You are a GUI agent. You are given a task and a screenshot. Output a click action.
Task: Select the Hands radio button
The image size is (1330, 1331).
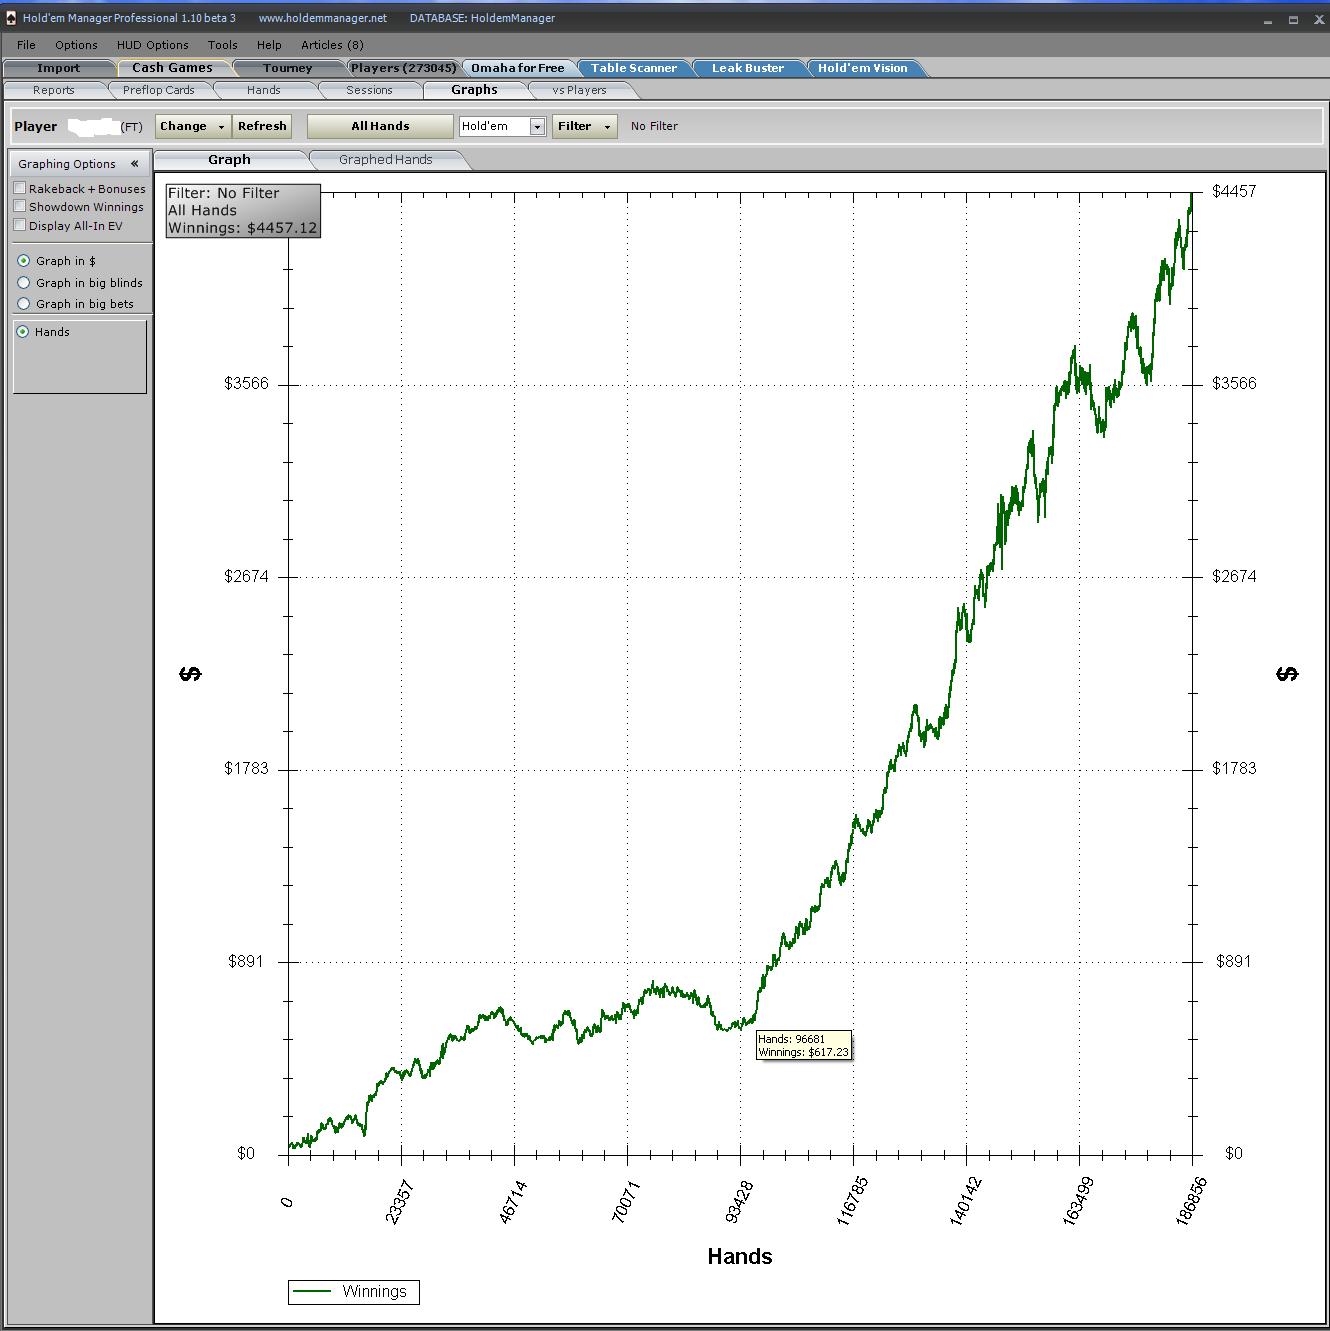23,332
